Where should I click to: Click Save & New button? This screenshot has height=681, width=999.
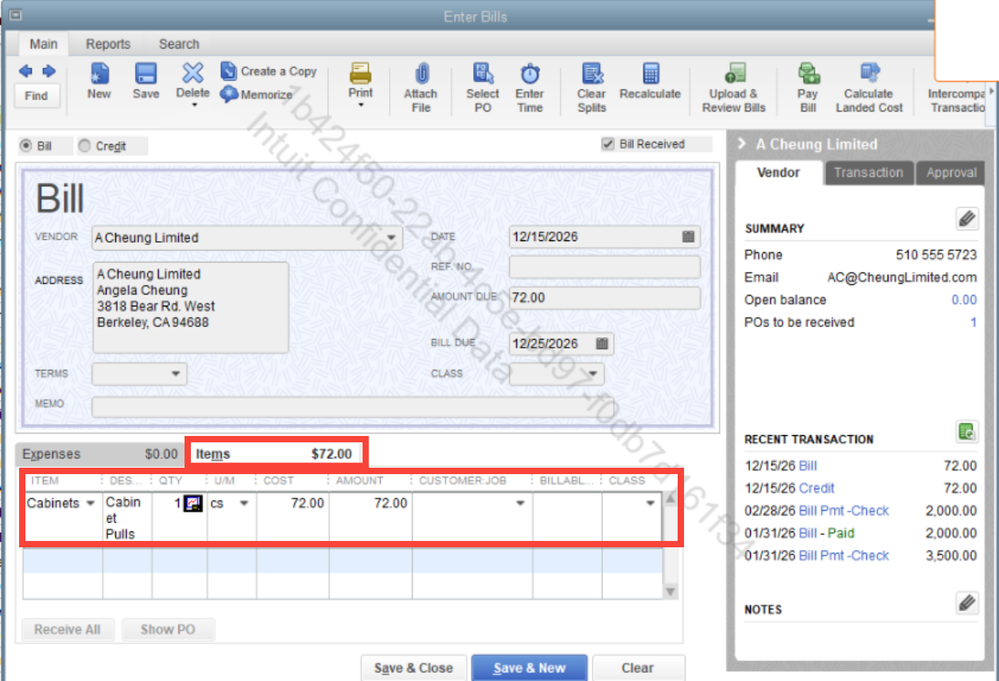(529, 668)
